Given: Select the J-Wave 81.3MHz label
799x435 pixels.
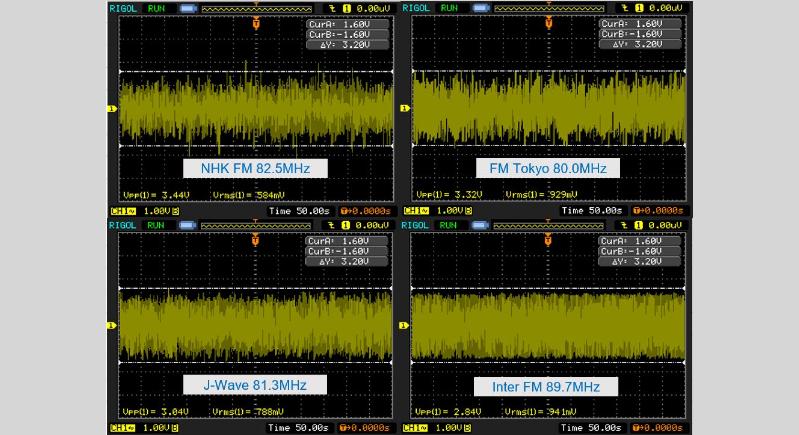Looking at the screenshot, I should (x=255, y=385).
